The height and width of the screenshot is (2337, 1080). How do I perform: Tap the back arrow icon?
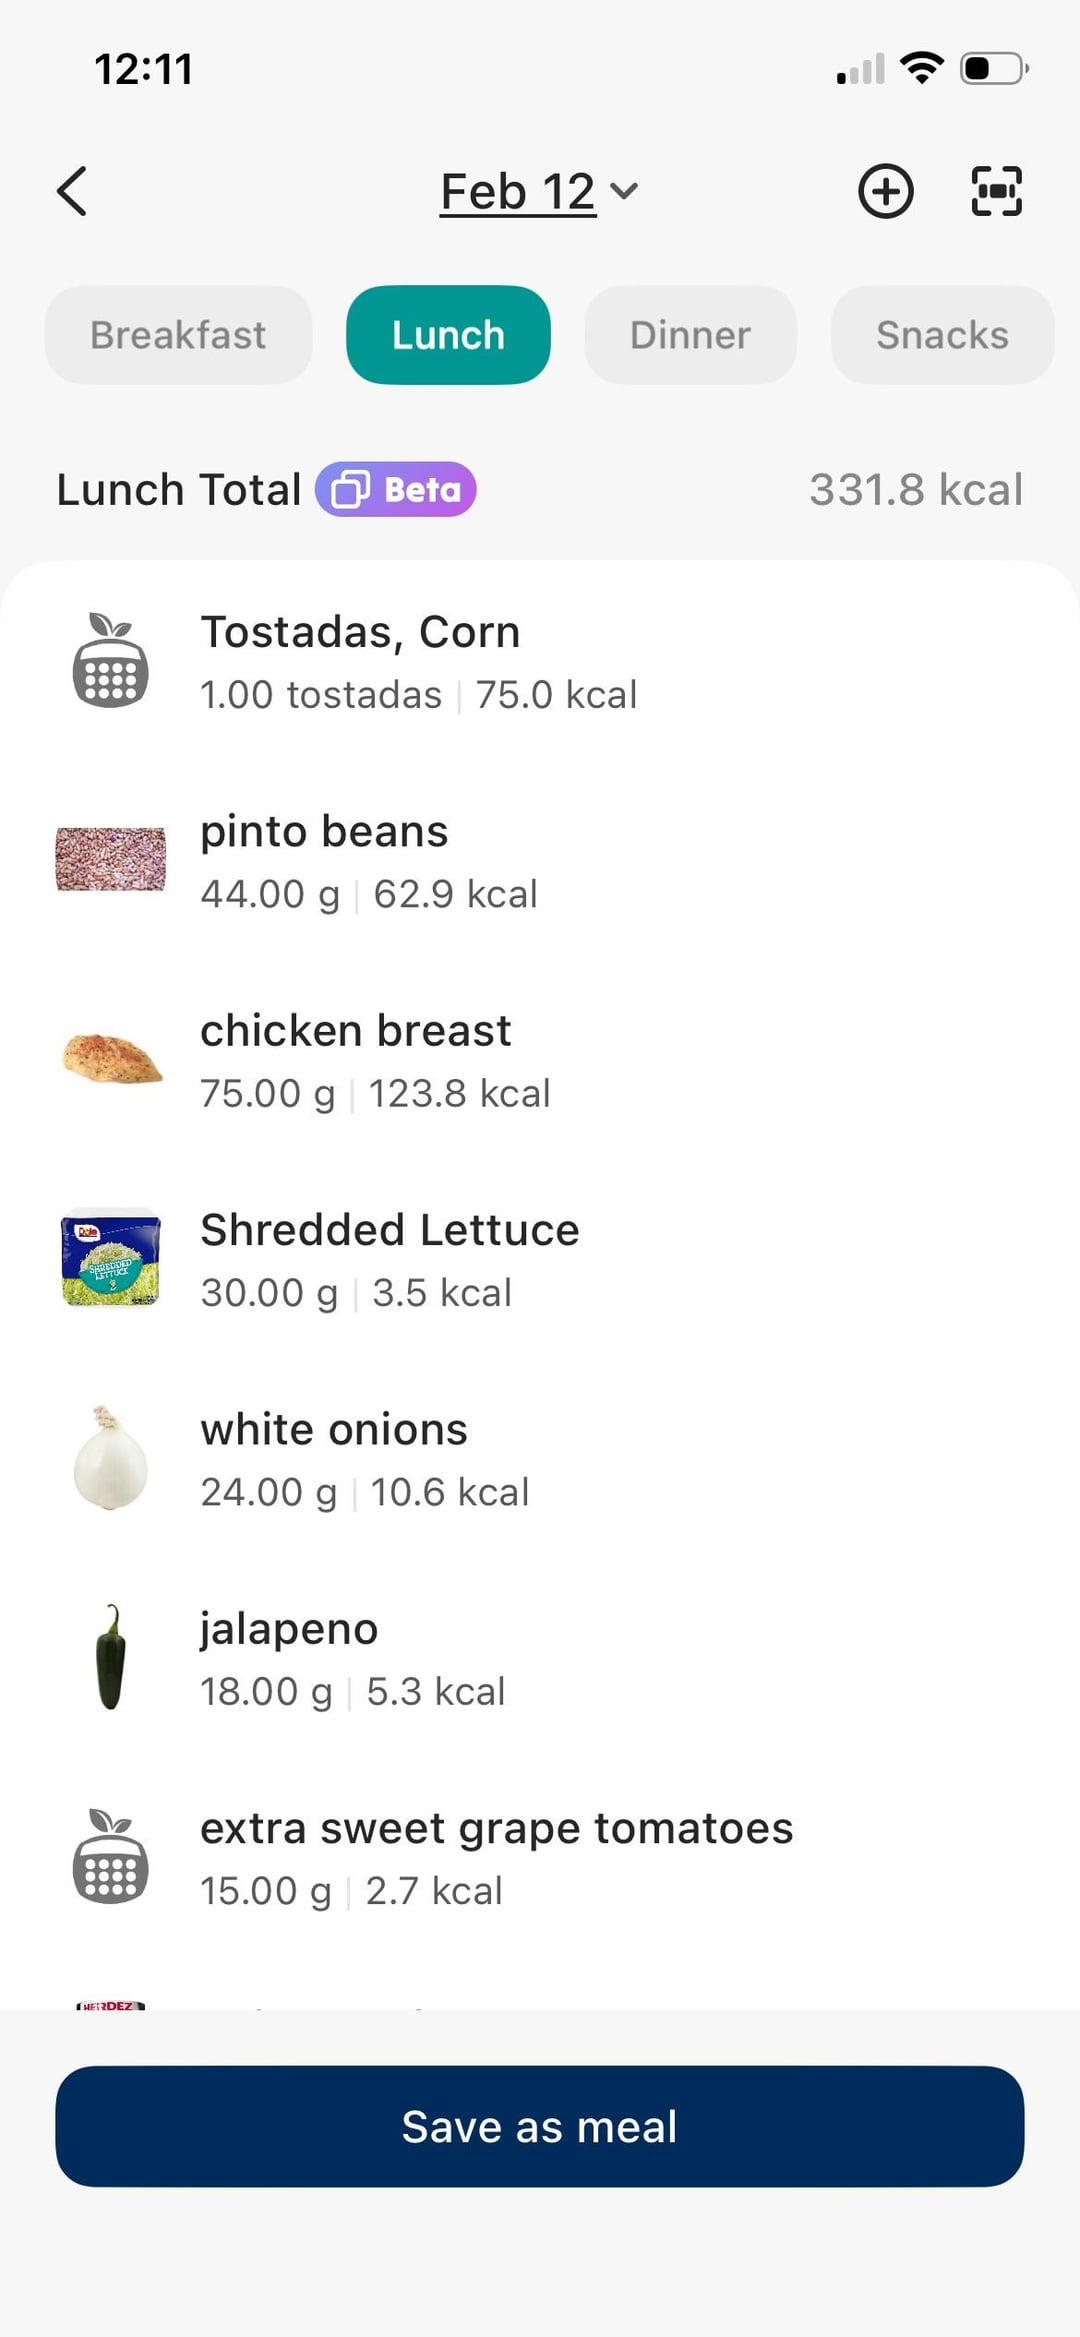point(72,191)
